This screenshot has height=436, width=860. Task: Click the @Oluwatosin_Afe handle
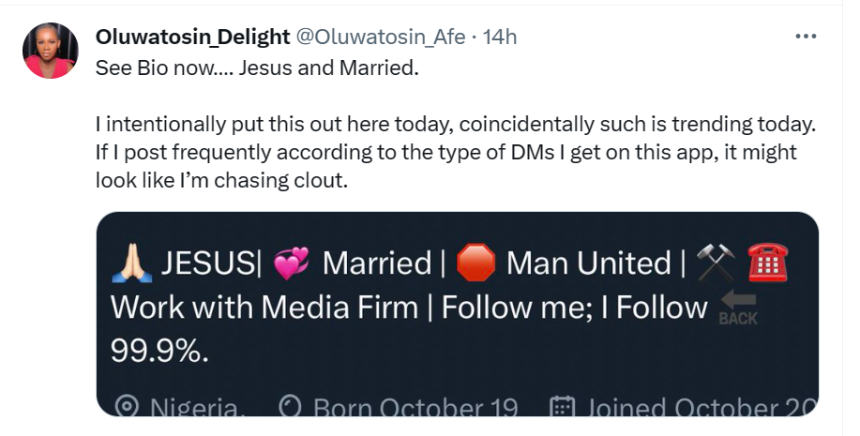coord(379,38)
